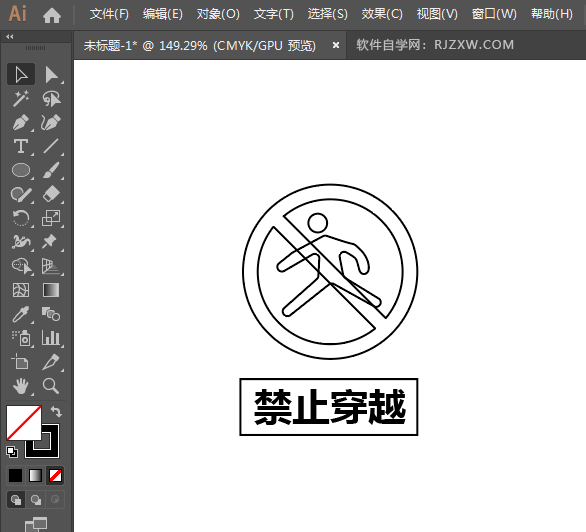Swap fill and stroke colors
Viewport: 586px width, 532px height.
56,412
